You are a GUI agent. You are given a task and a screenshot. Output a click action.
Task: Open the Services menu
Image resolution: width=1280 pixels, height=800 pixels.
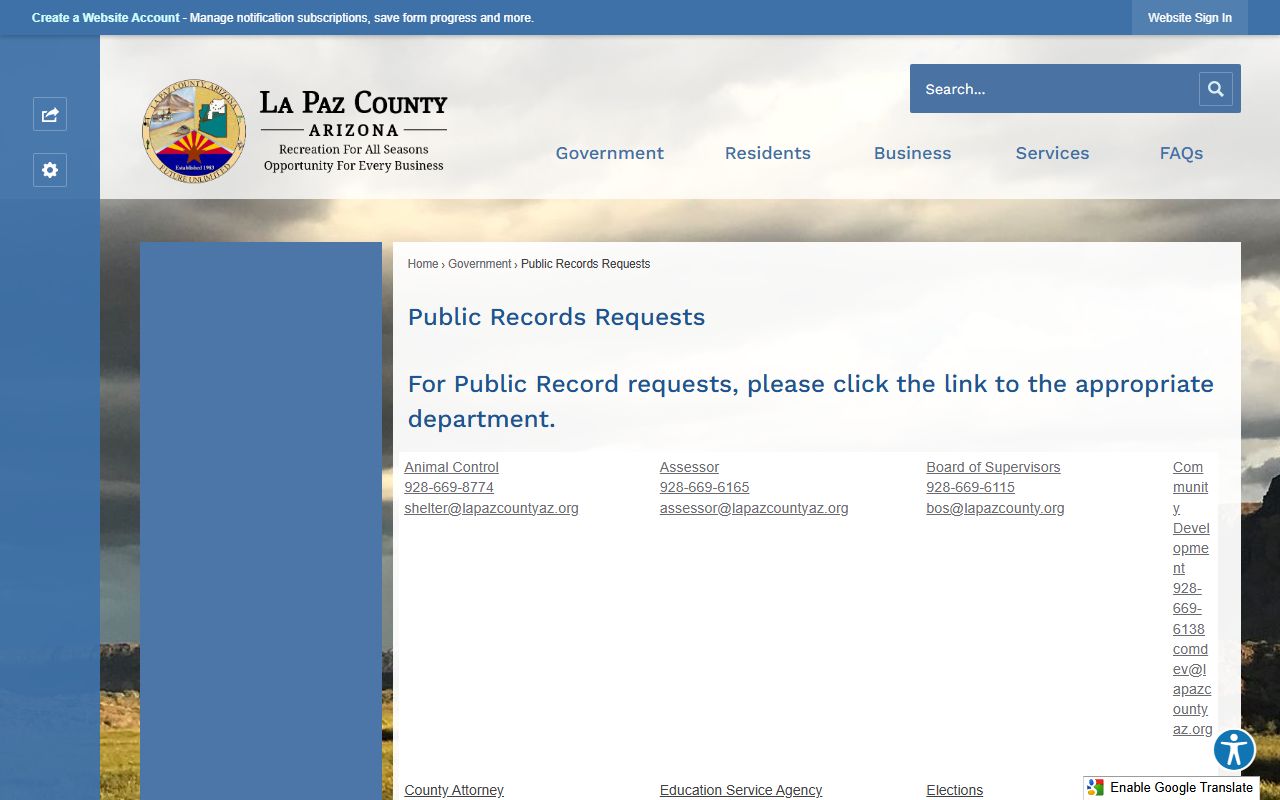1052,153
